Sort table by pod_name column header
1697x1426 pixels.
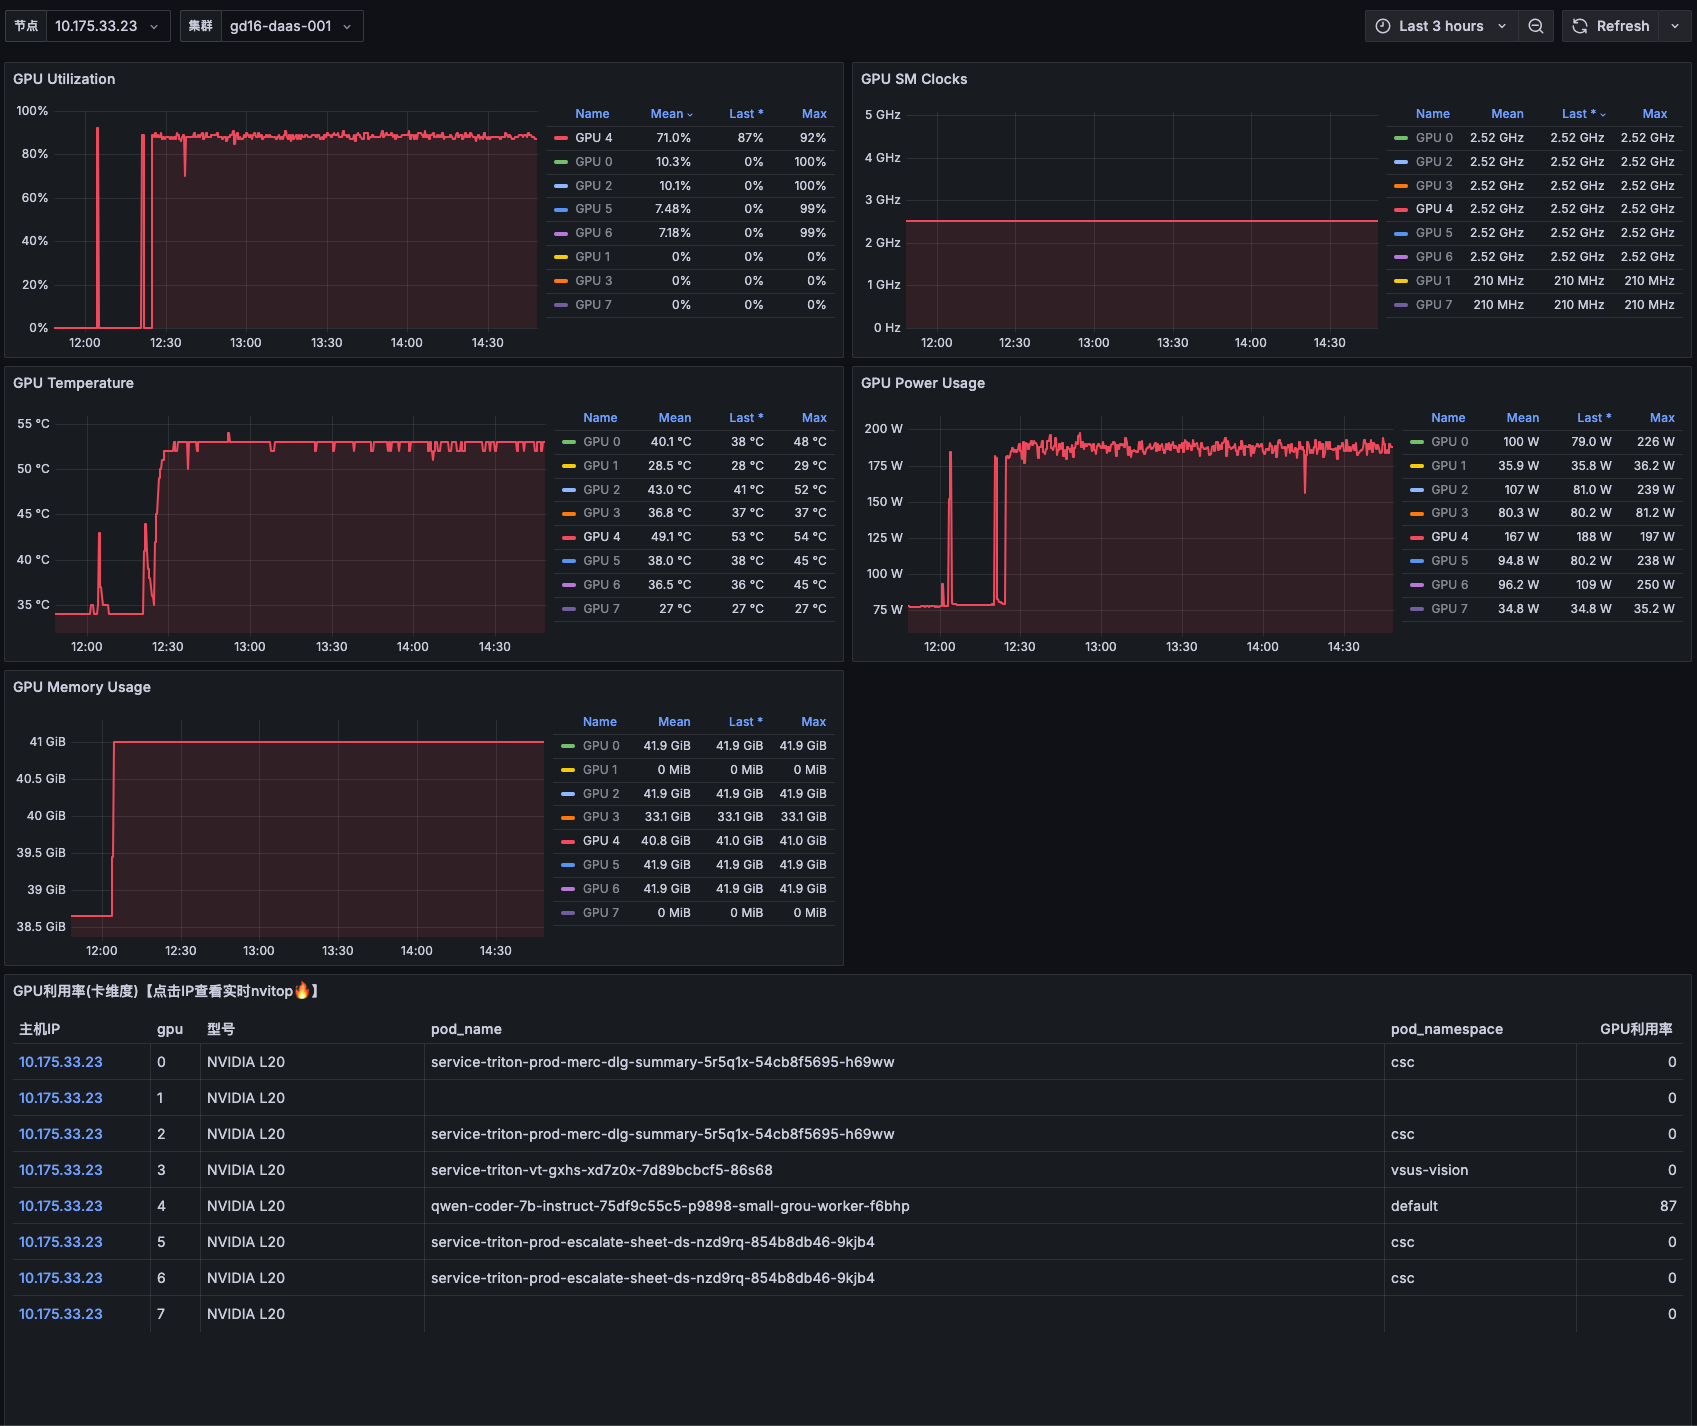[466, 1029]
